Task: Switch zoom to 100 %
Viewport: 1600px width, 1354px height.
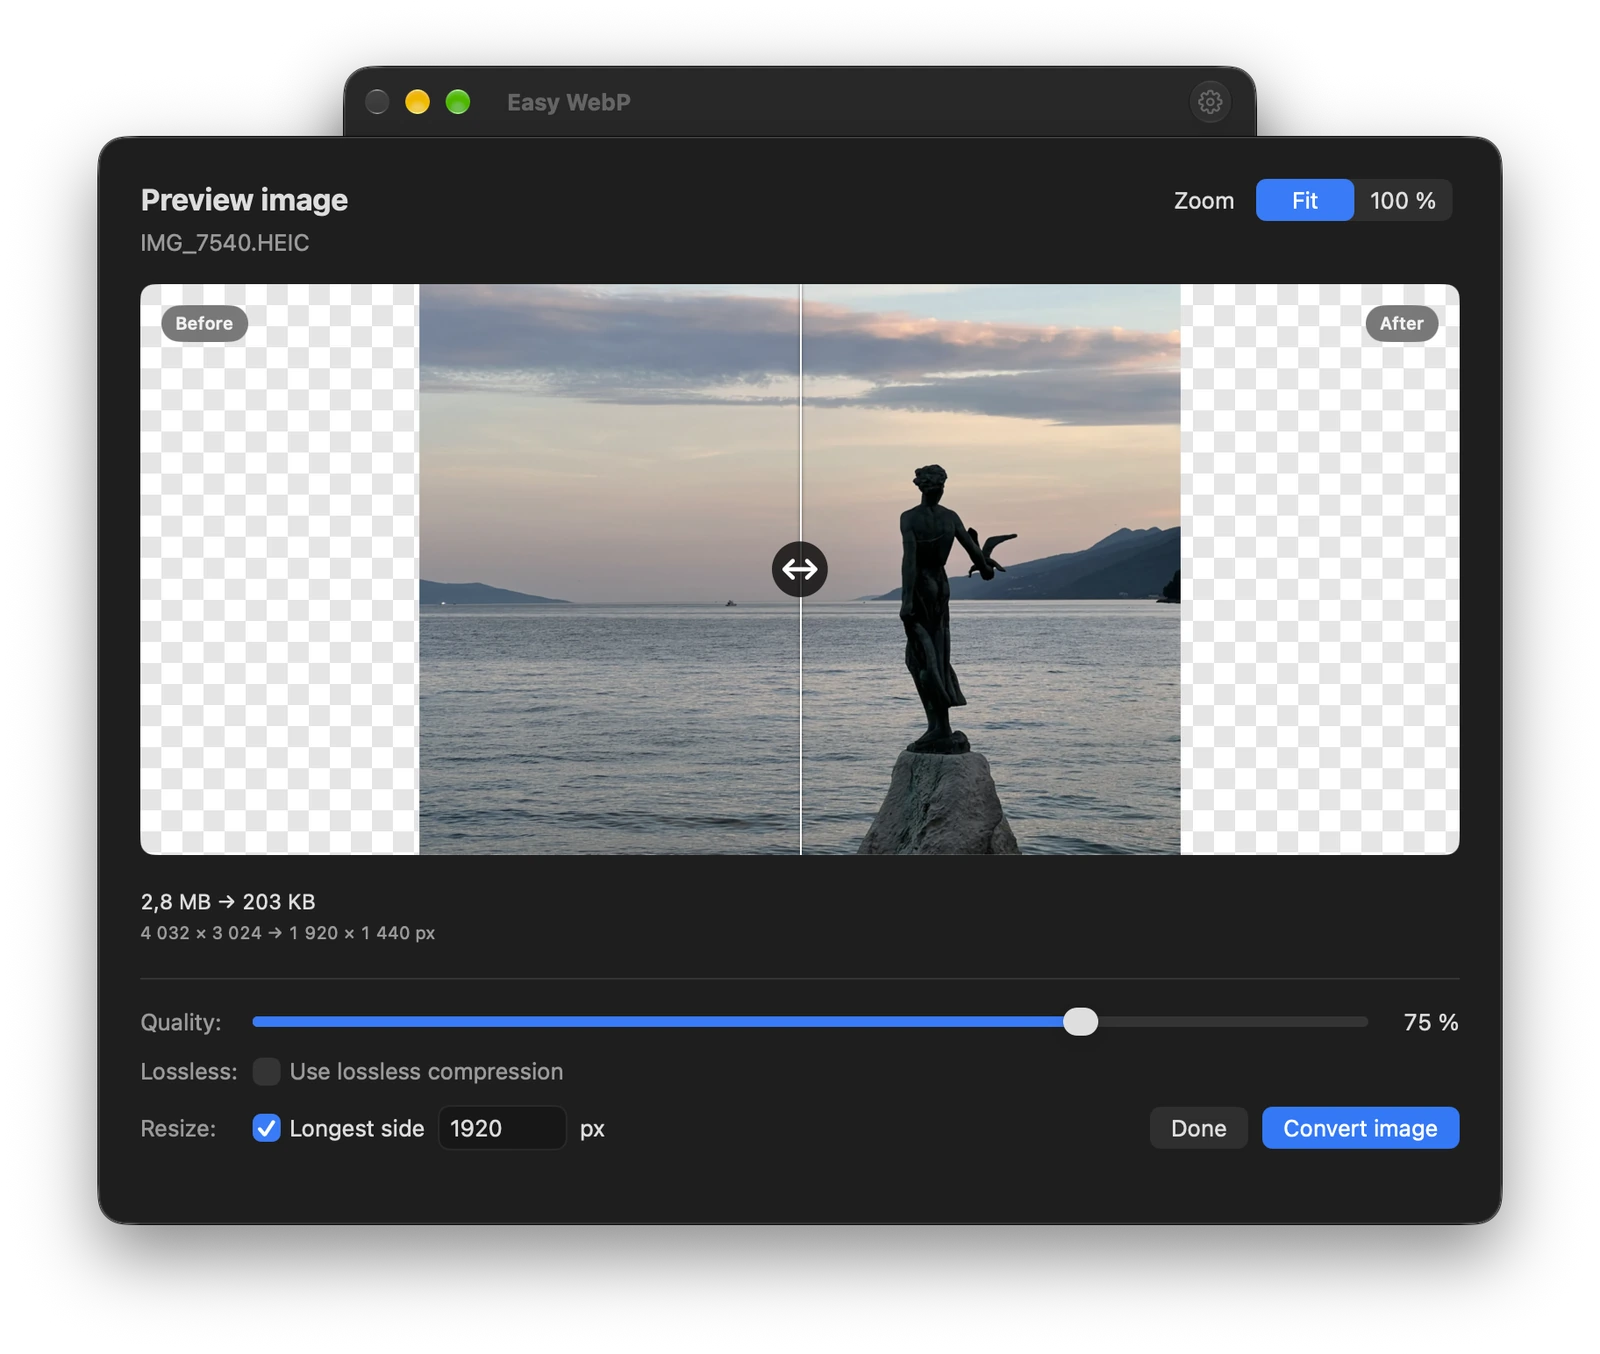Action: [x=1403, y=200]
